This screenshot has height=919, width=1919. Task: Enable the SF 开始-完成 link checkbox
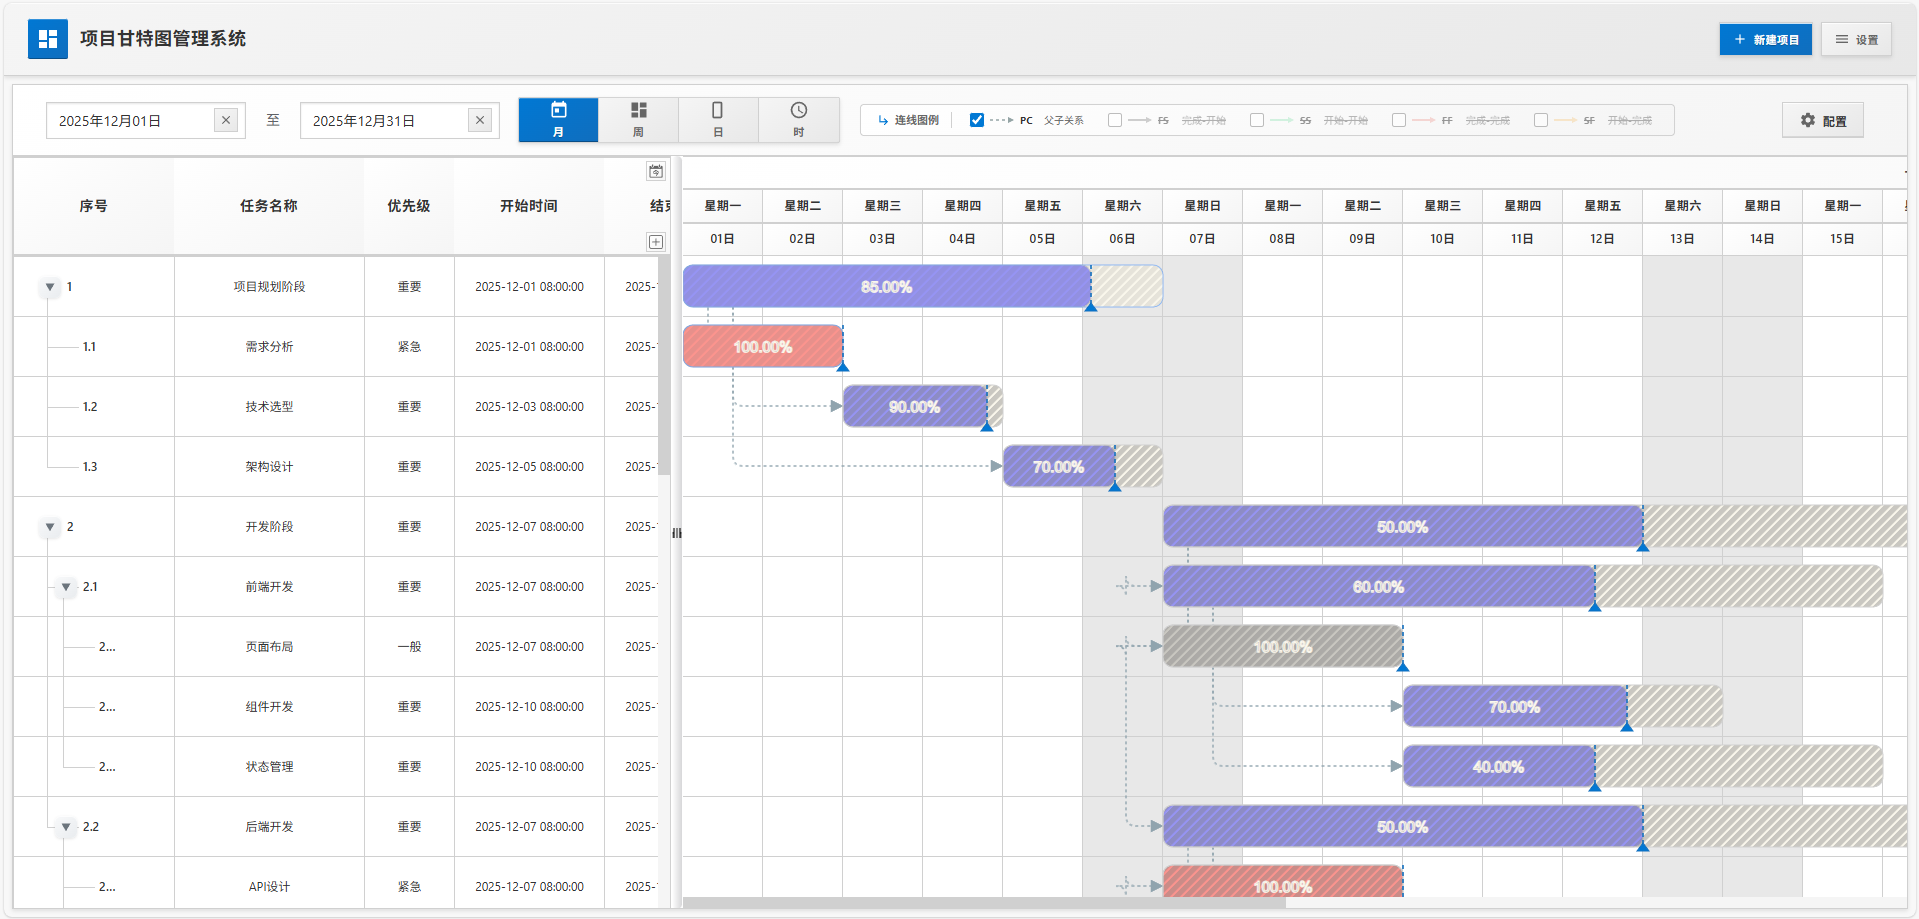(1541, 120)
